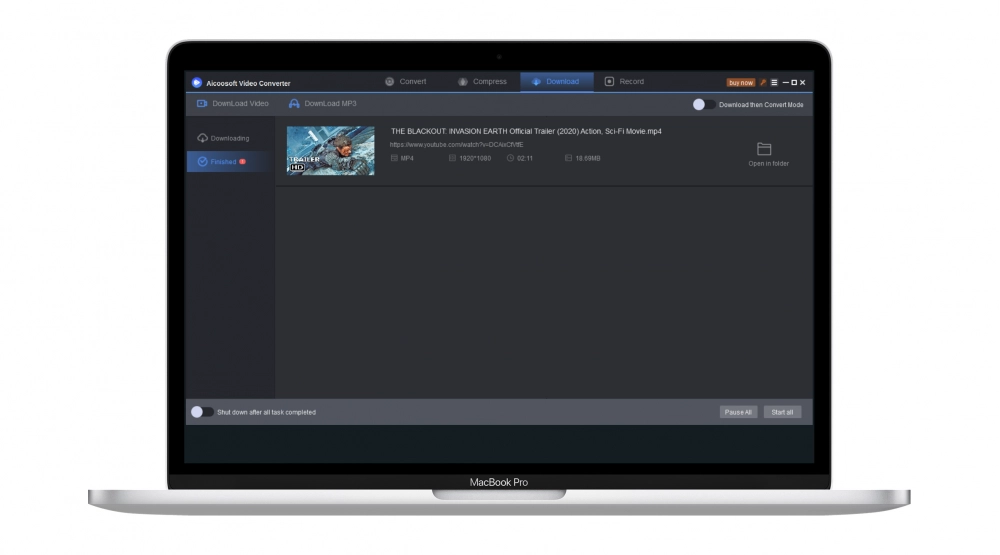Screen dimensions: 1000x555
Task: Select the Download tab
Action: [x=556, y=82]
